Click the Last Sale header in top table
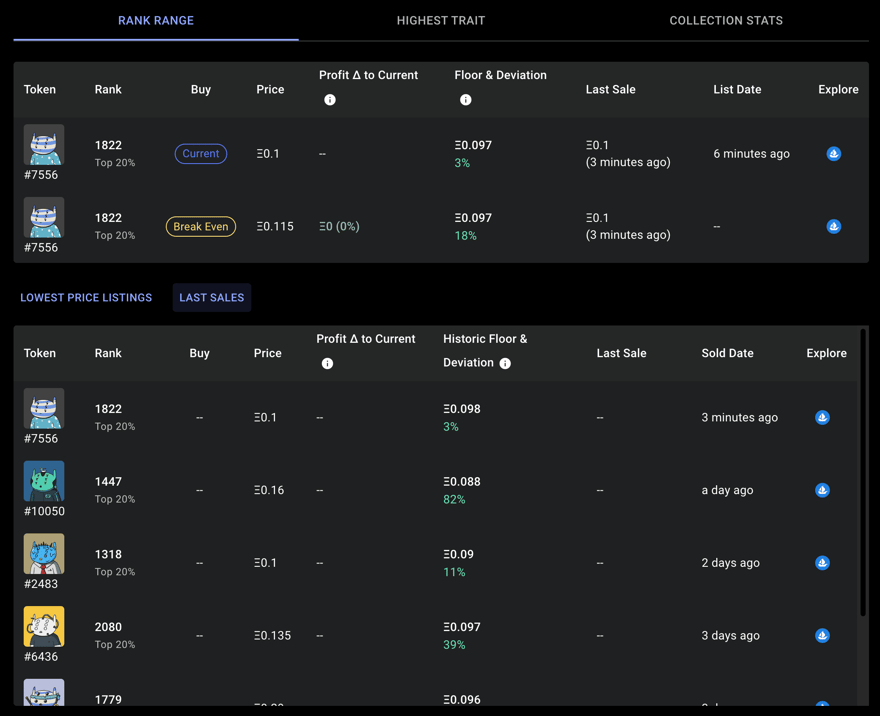Viewport: 880px width, 716px height. pyautogui.click(x=610, y=90)
